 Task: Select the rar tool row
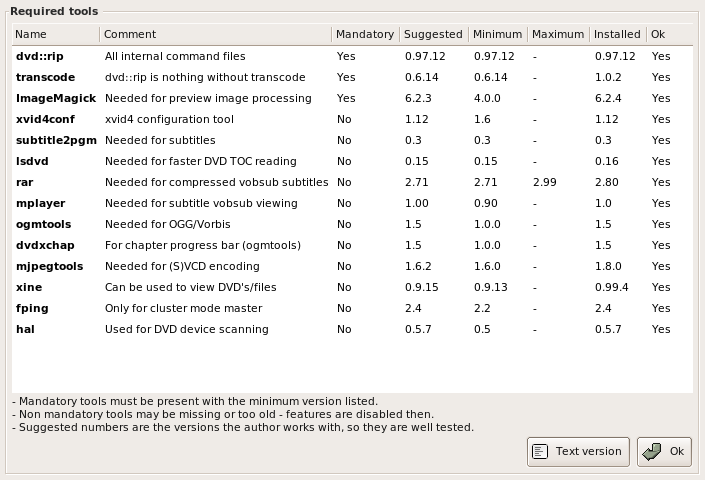pyautogui.click(x=352, y=182)
